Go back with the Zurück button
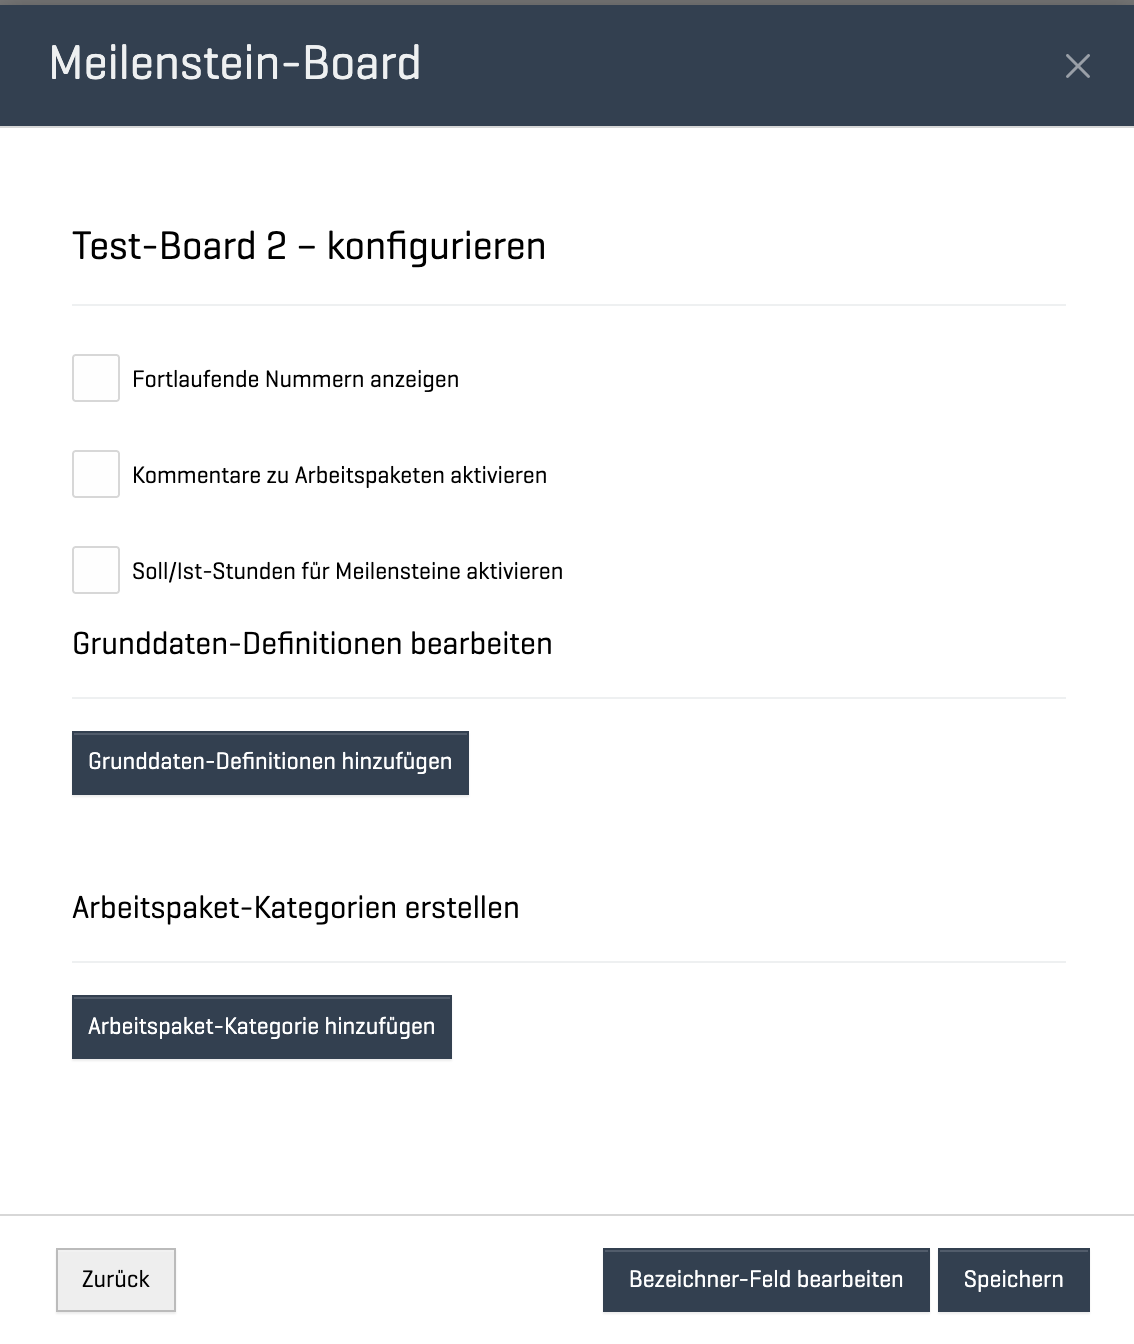 tap(116, 1279)
